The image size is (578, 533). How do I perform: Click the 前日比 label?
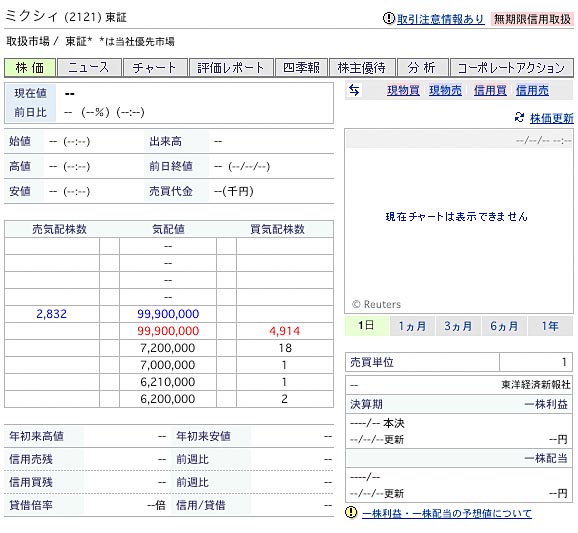coord(31,112)
